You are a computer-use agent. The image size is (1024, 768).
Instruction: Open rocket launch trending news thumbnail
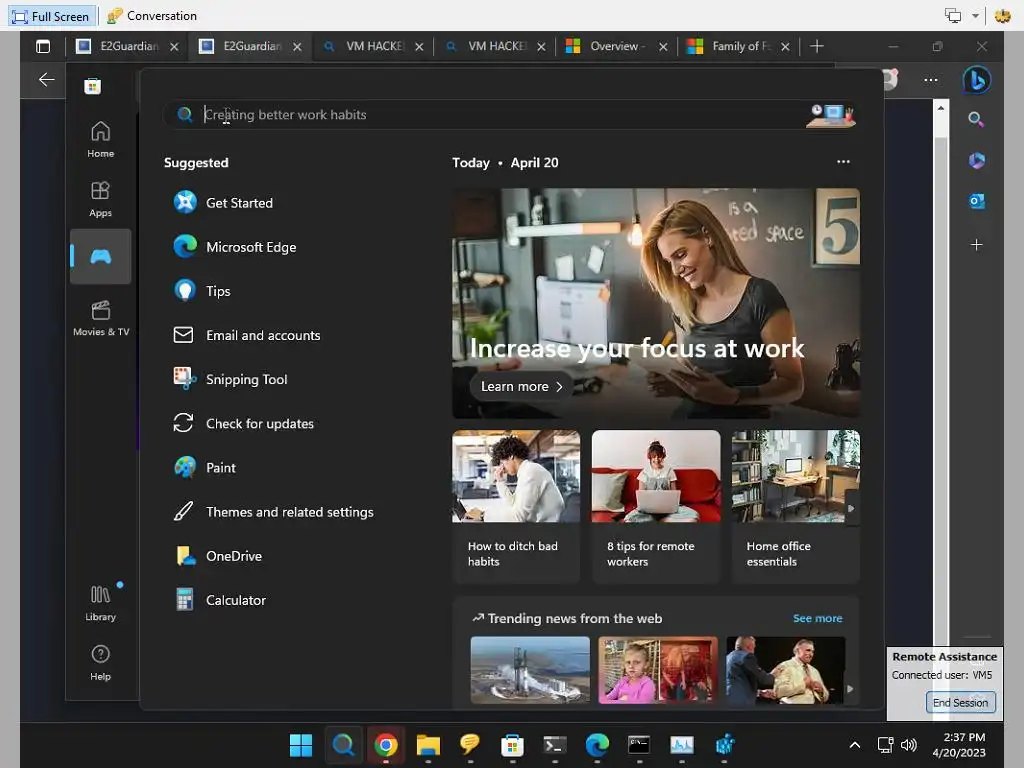tap(530, 670)
